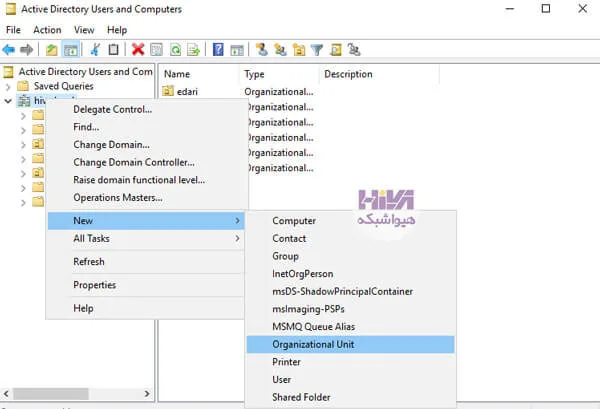Select Computer in the New submenu
The height and width of the screenshot is (409, 600).
click(x=351, y=221)
